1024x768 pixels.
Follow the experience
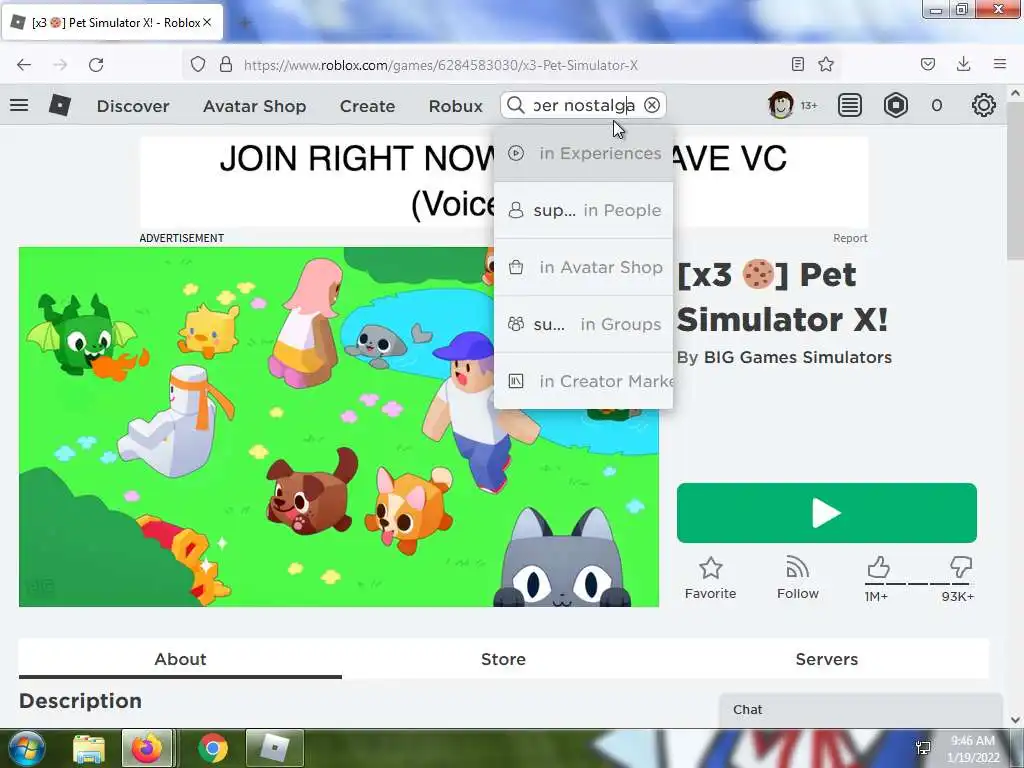[797, 578]
